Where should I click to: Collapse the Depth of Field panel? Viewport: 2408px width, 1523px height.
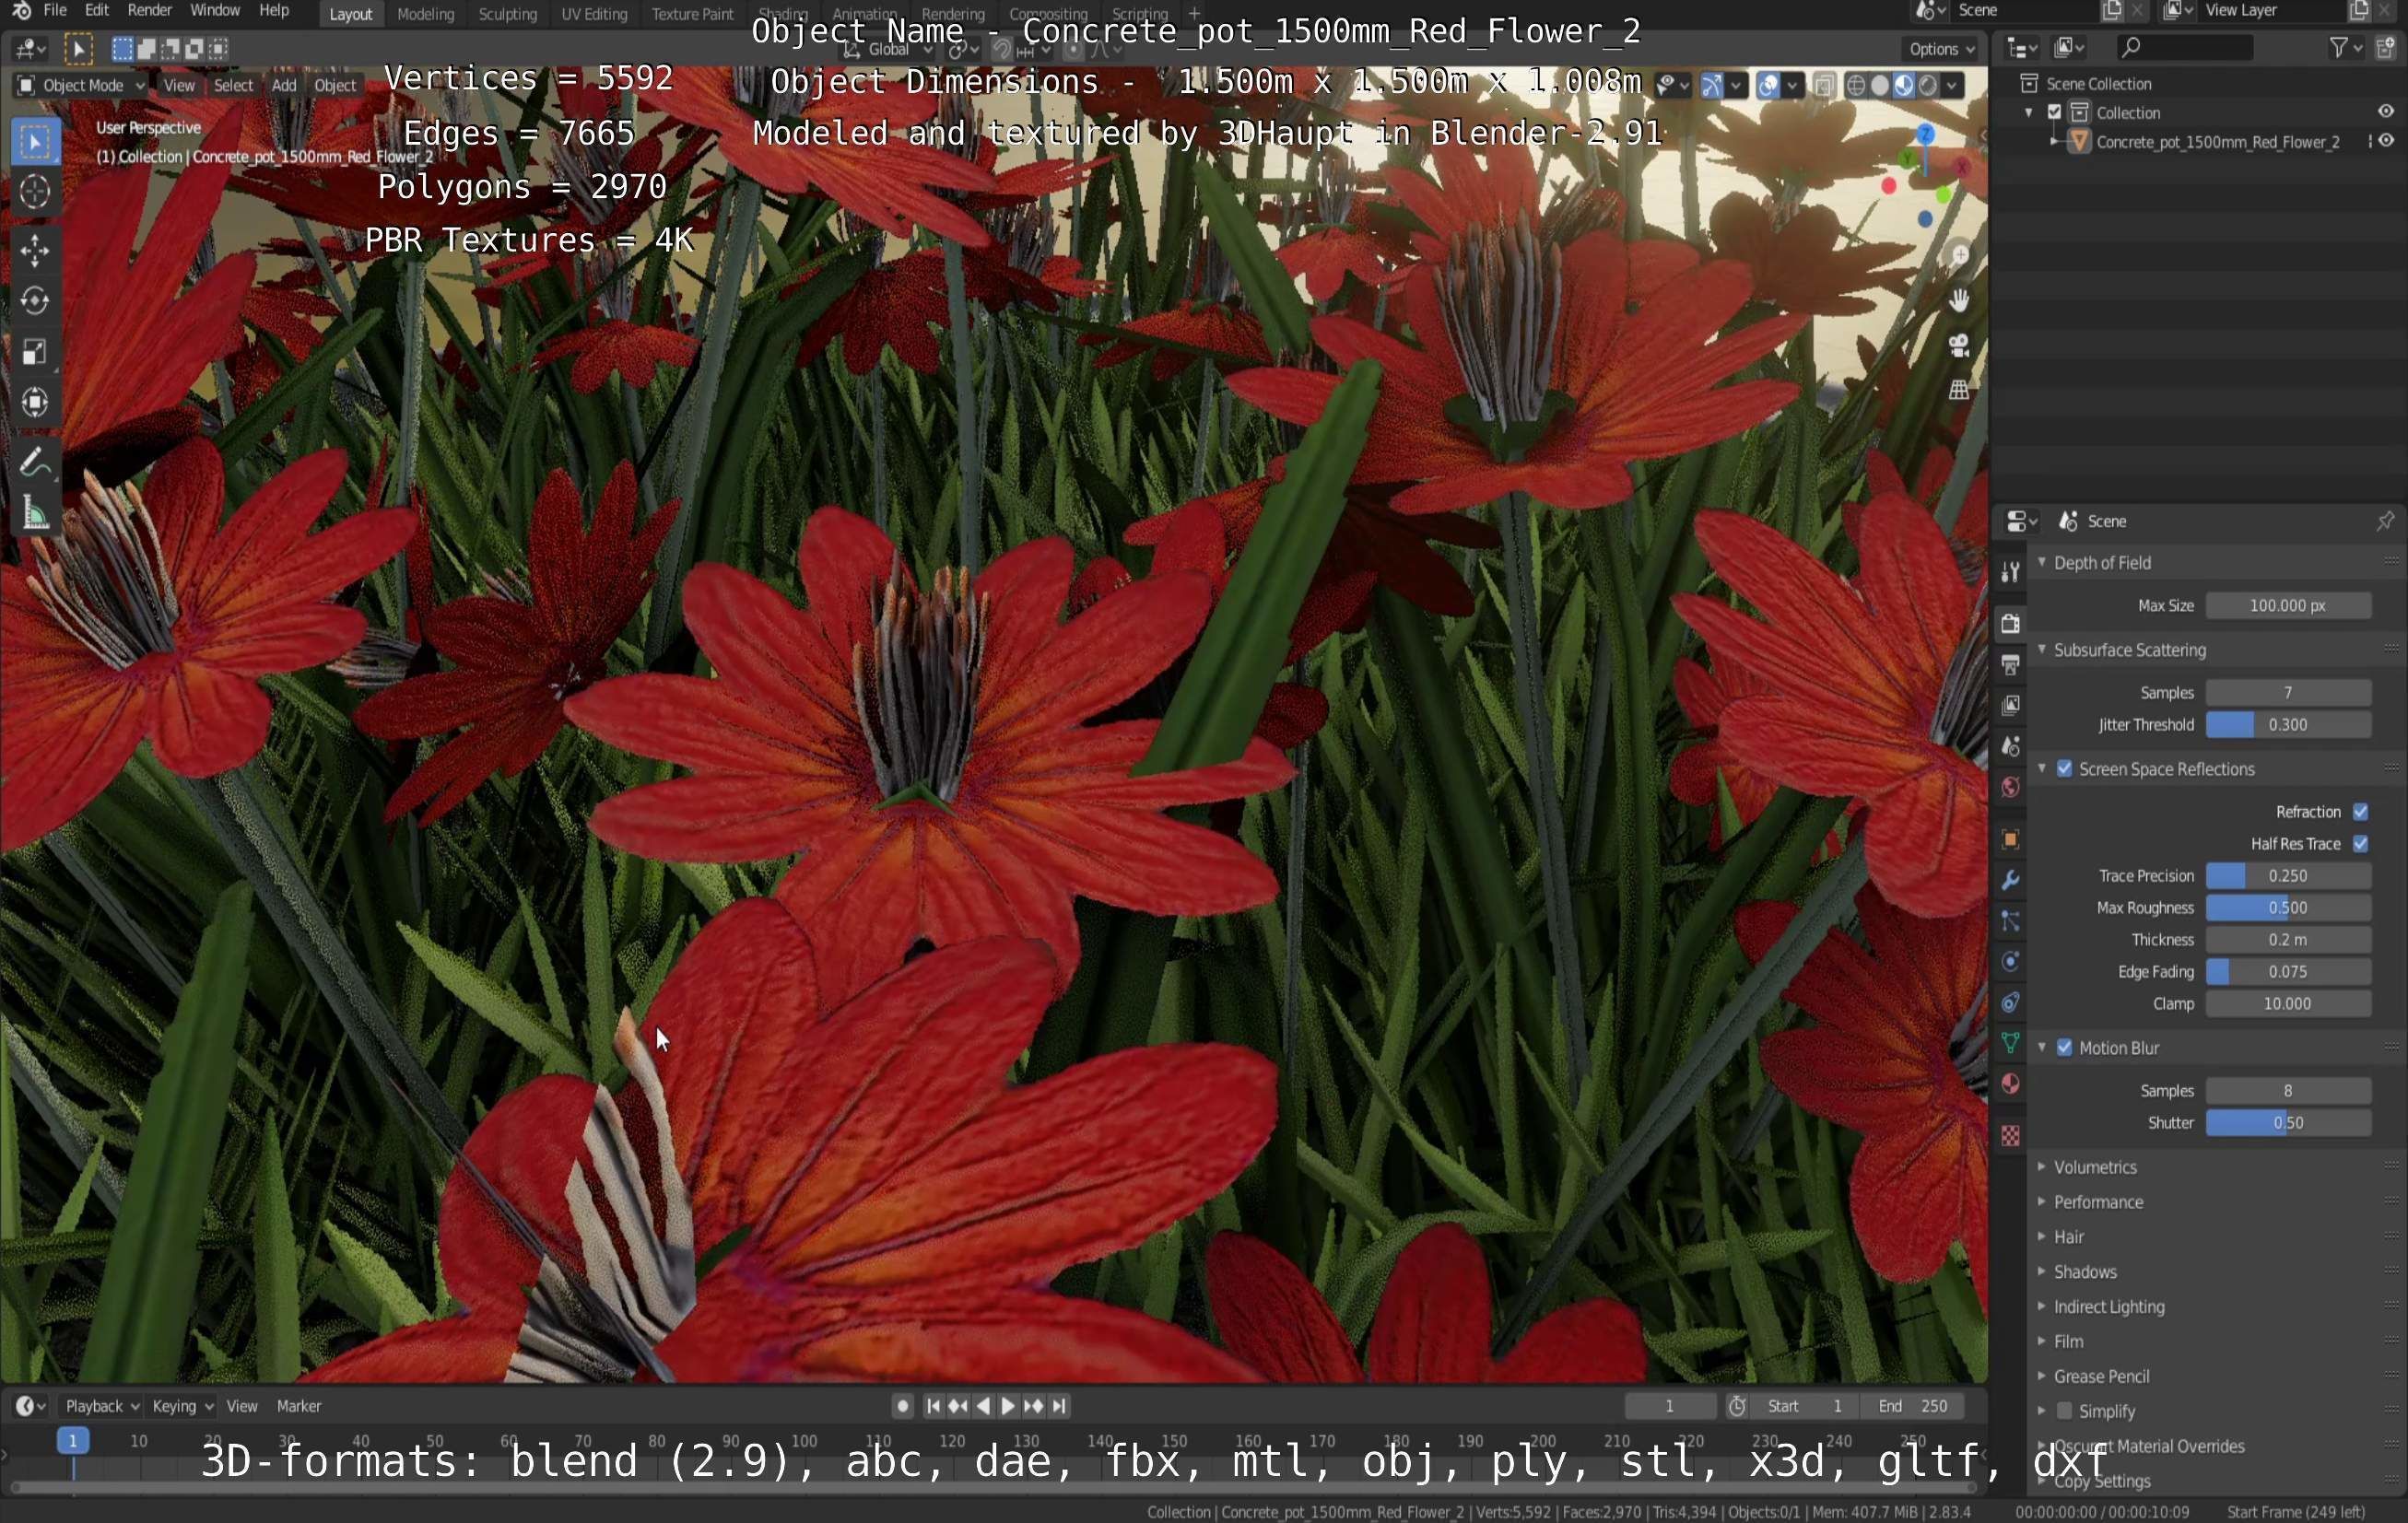tap(2042, 563)
